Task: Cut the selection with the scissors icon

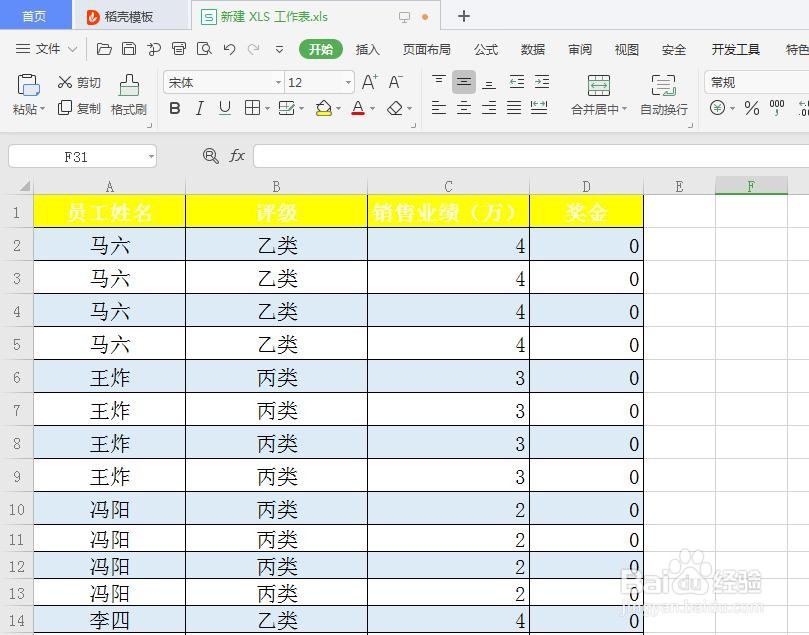Action: [x=63, y=82]
